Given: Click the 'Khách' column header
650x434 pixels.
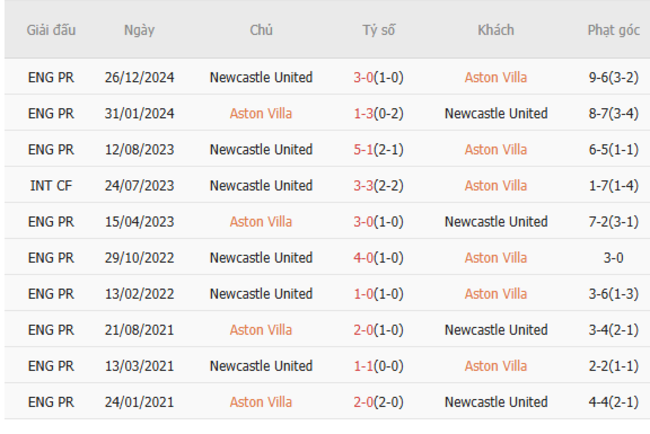Looking at the screenshot, I should click(495, 30).
